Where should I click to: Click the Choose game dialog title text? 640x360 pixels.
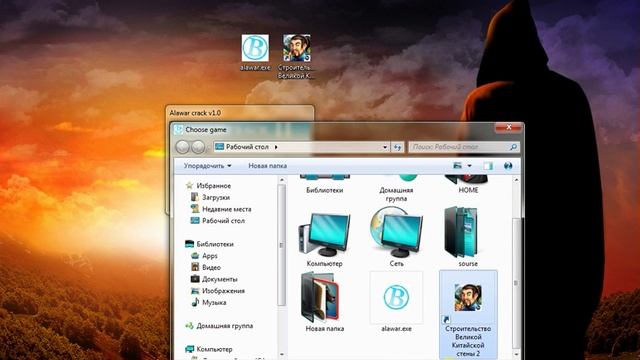click(x=206, y=130)
